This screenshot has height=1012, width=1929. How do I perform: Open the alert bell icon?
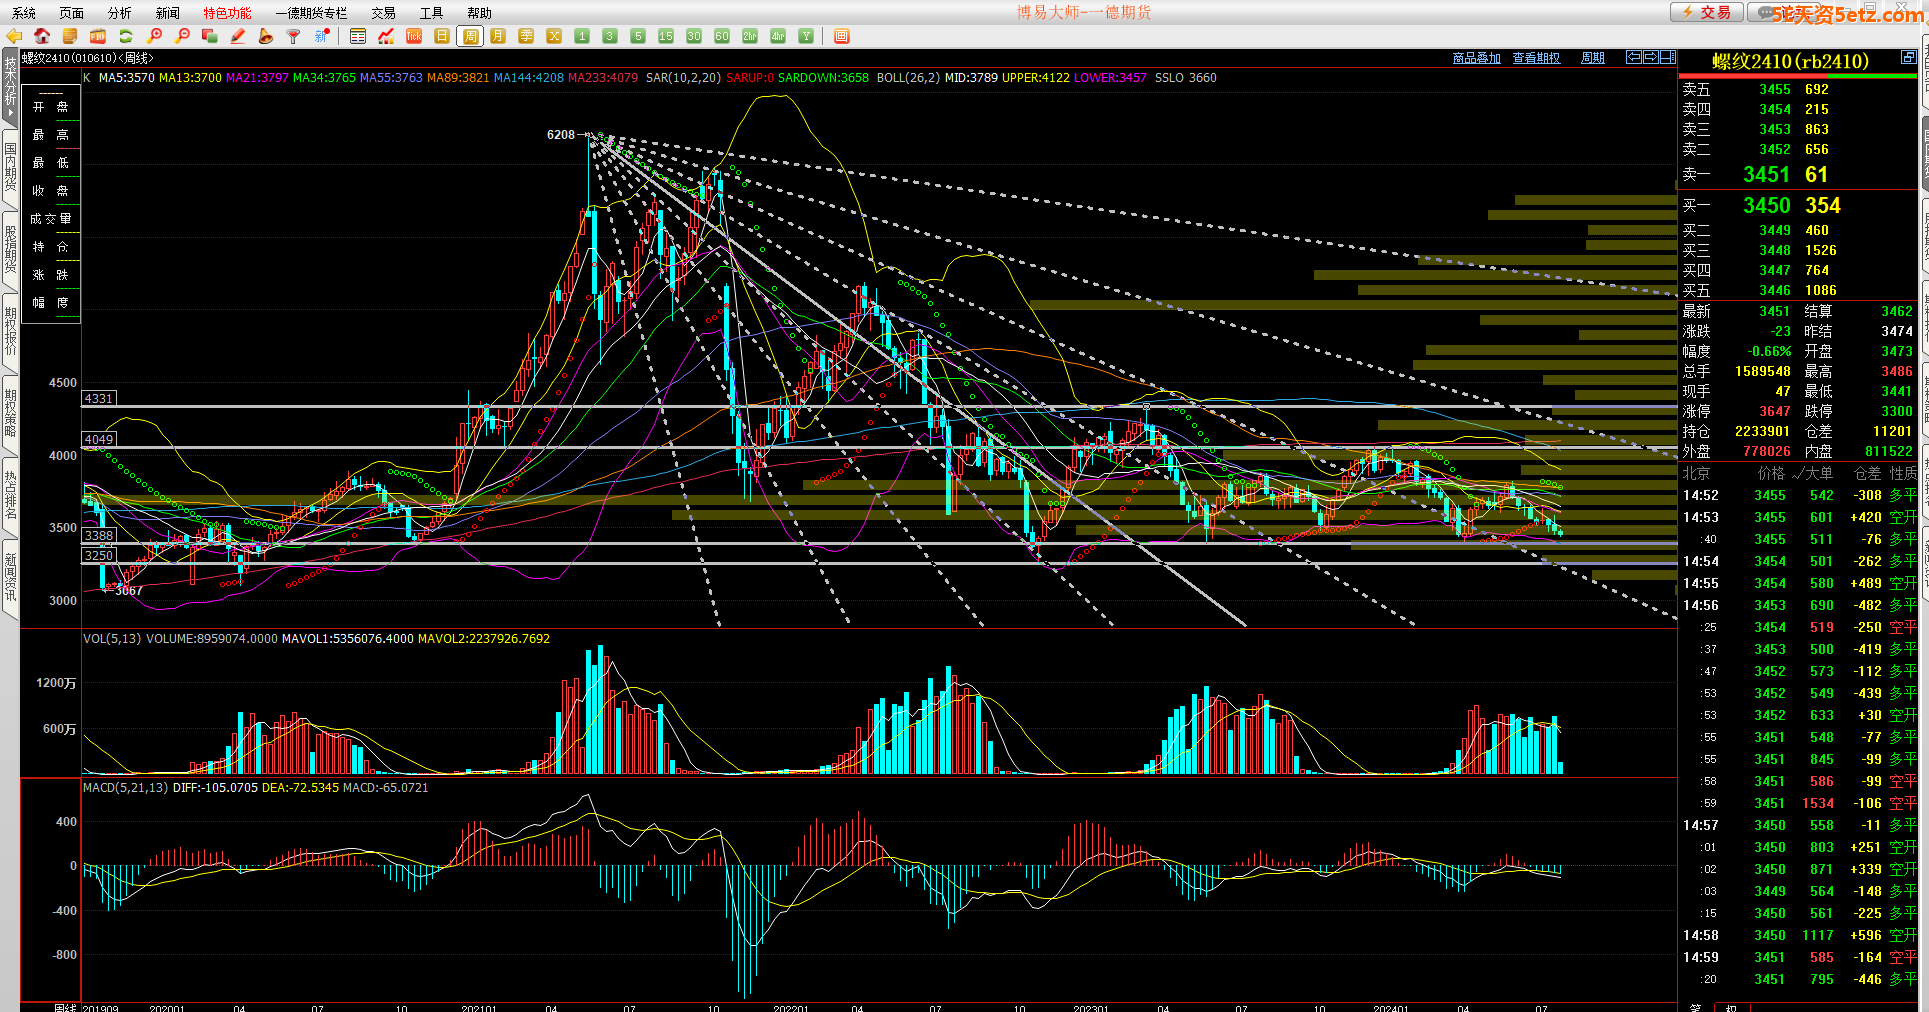click(265, 36)
